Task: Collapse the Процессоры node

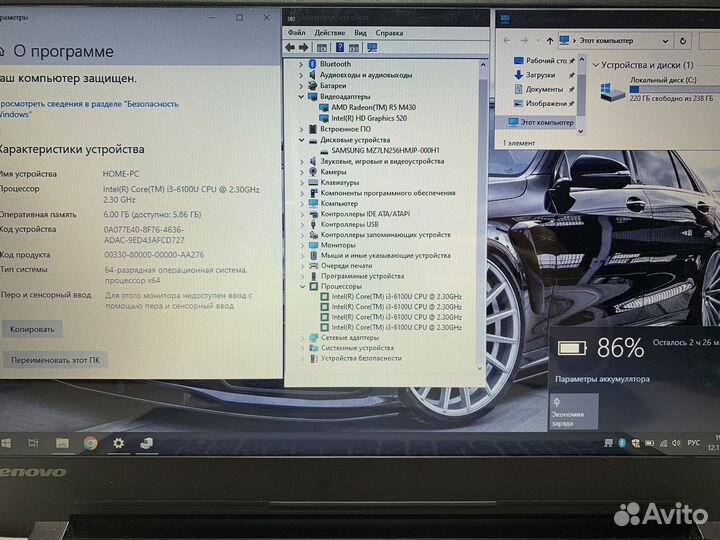Action: (x=302, y=286)
